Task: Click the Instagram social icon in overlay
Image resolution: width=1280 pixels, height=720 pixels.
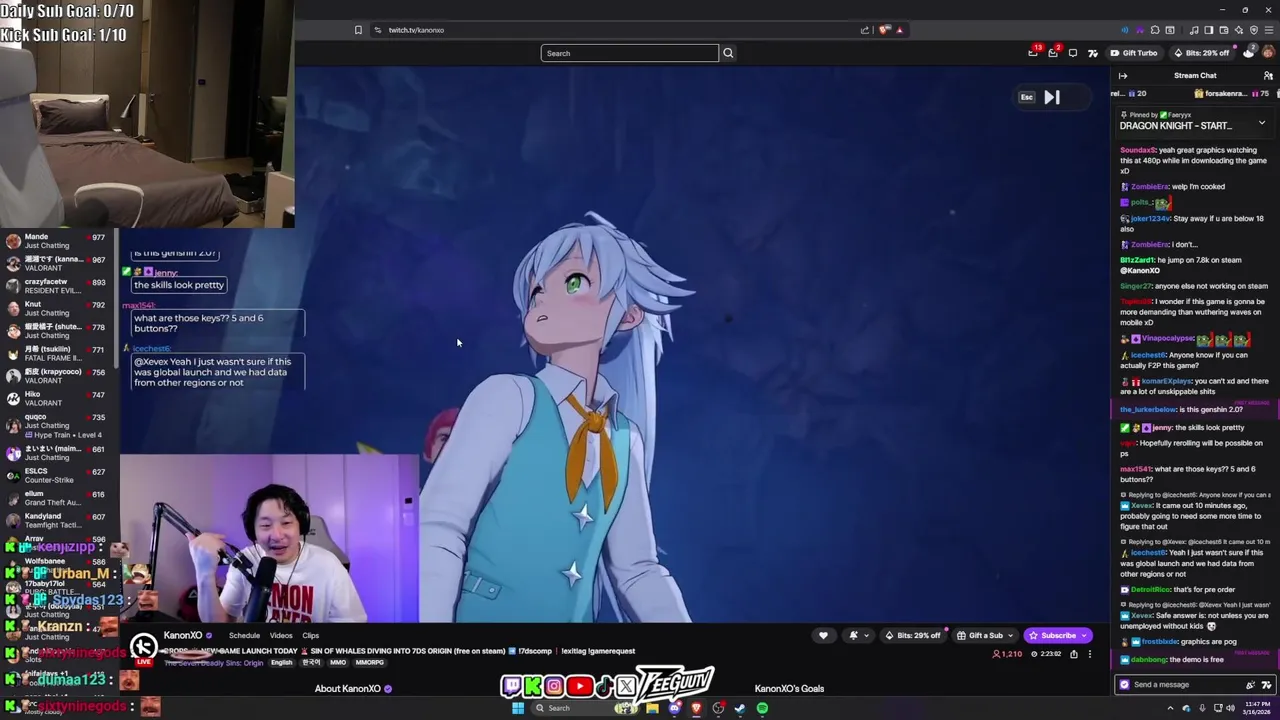Action: (554, 687)
